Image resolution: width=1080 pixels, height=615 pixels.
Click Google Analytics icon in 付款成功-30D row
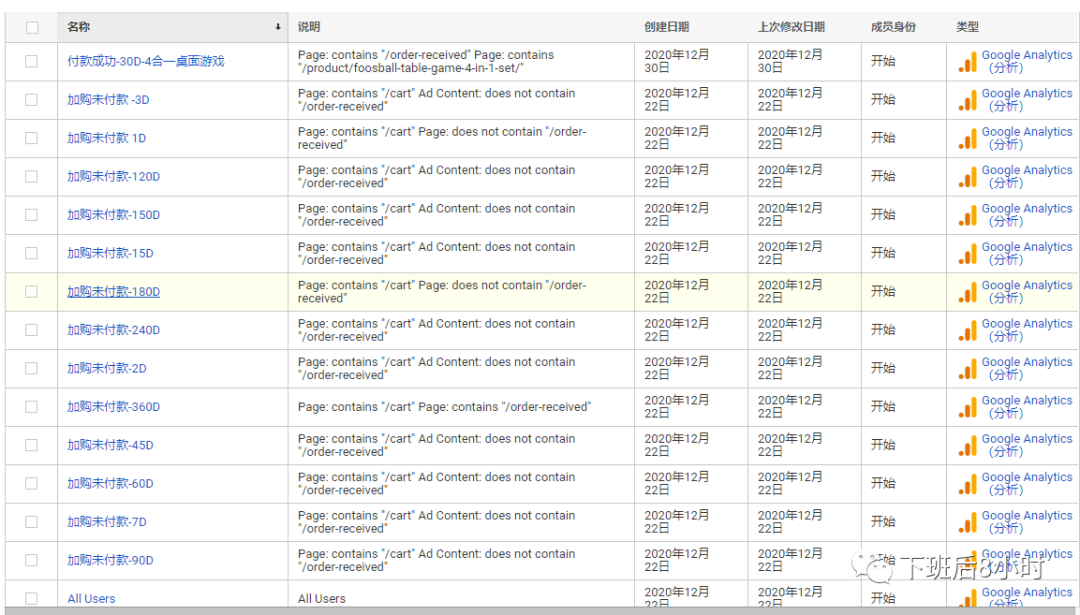(x=967, y=63)
